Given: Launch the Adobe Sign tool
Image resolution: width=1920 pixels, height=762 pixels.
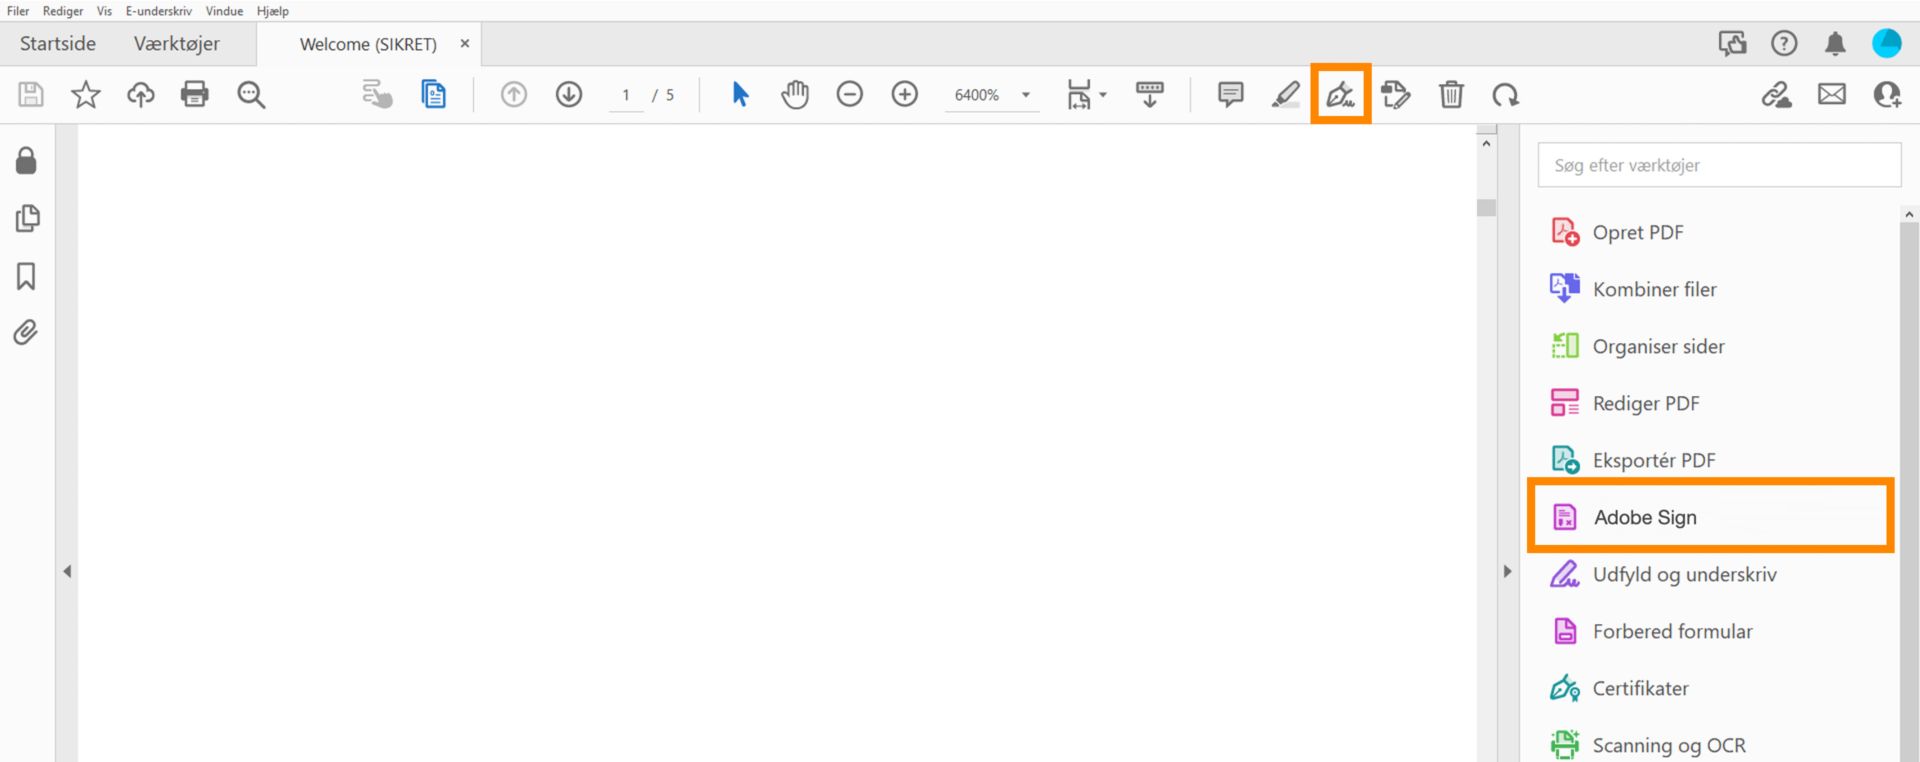Looking at the screenshot, I should coord(1711,517).
